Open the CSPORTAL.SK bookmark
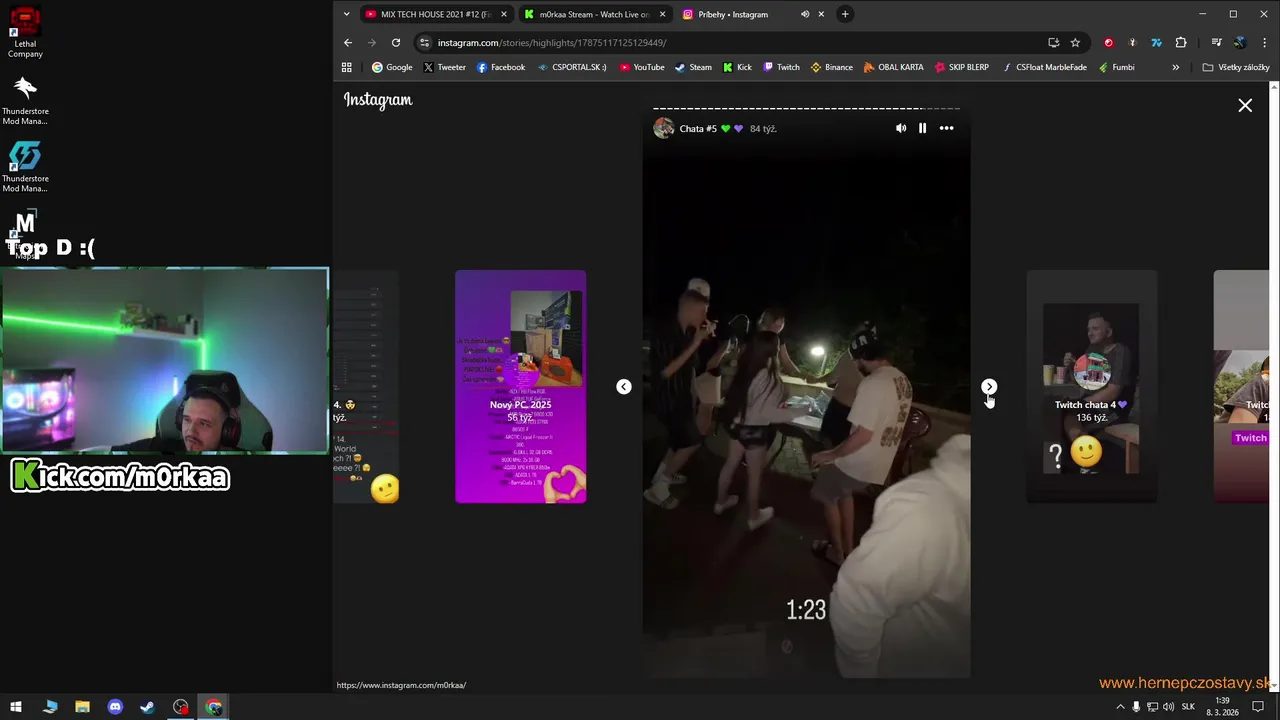Image resolution: width=1280 pixels, height=720 pixels. tap(572, 67)
